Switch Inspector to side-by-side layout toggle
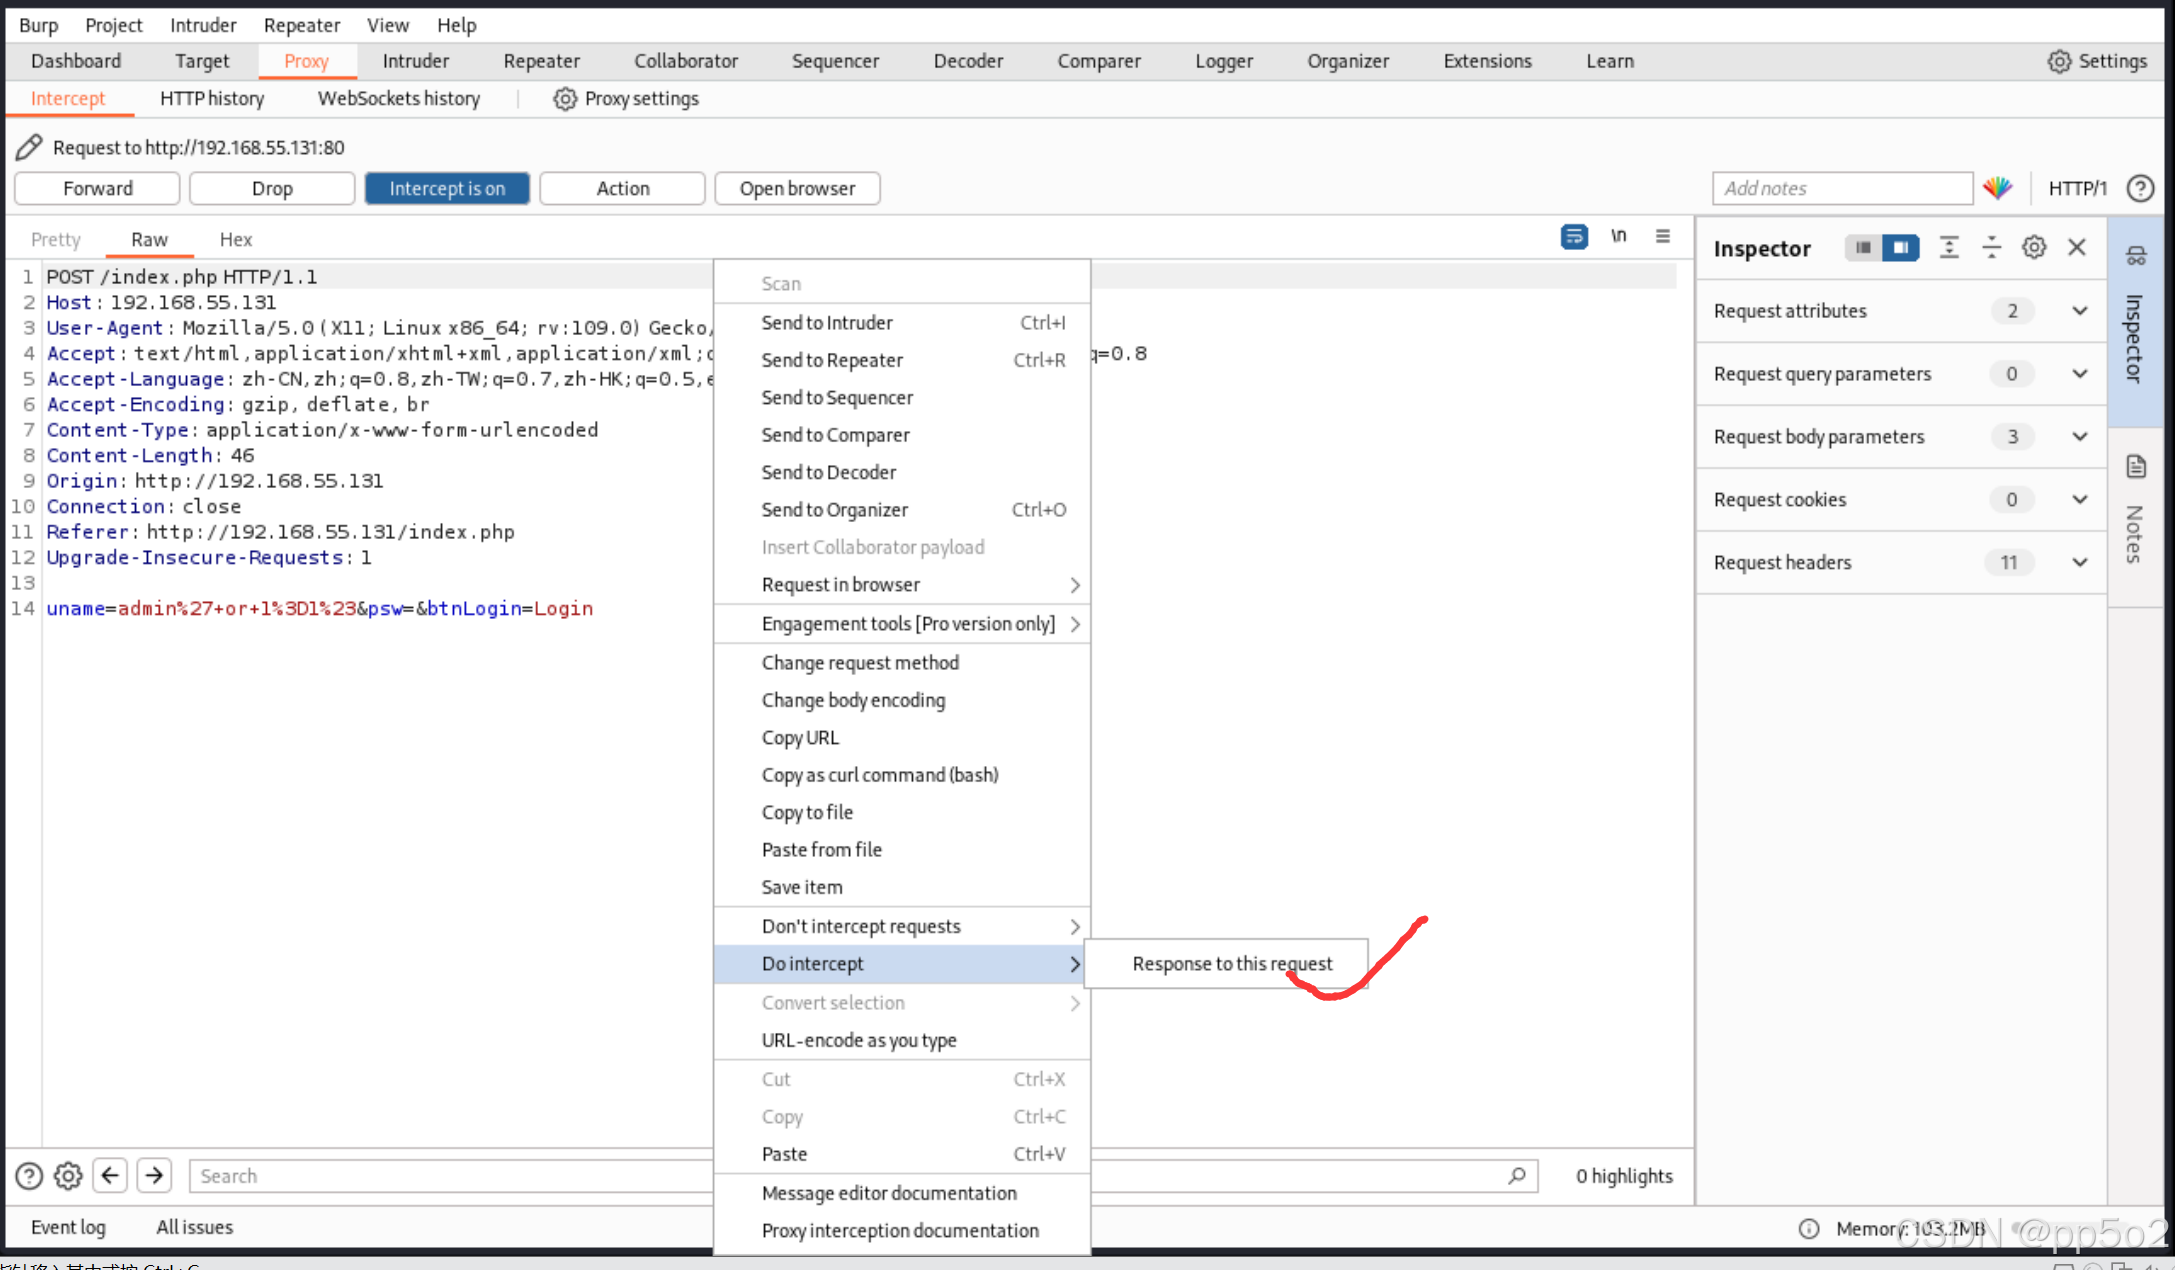 click(x=1900, y=248)
